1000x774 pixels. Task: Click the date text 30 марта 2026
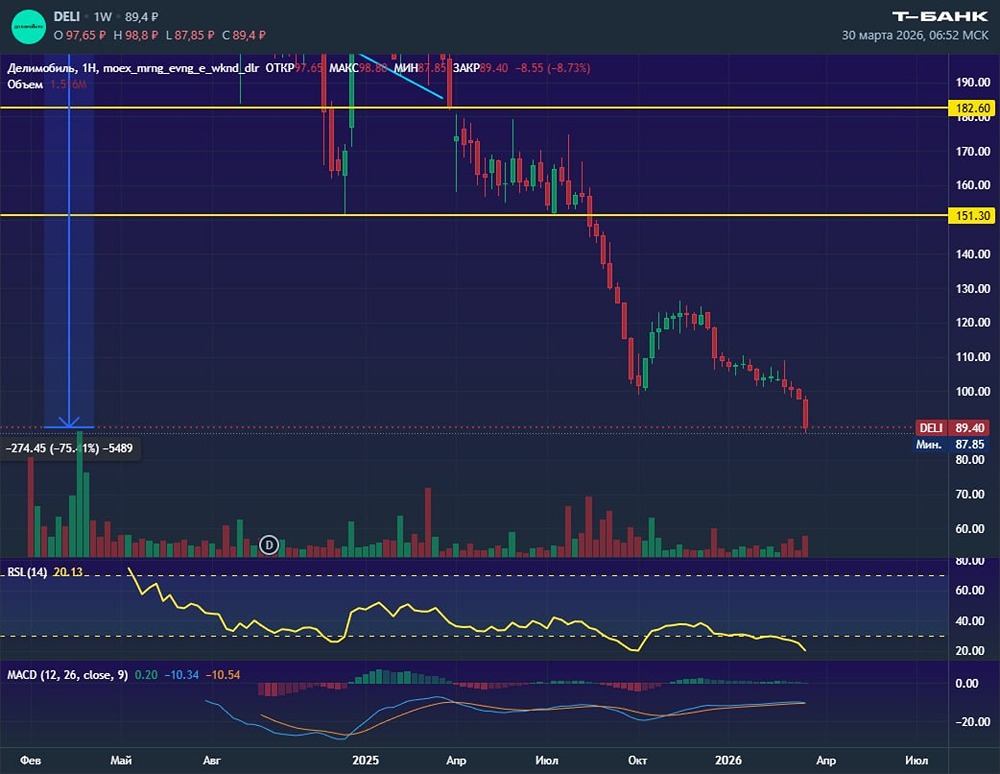pyautogui.click(x=882, y=35)
